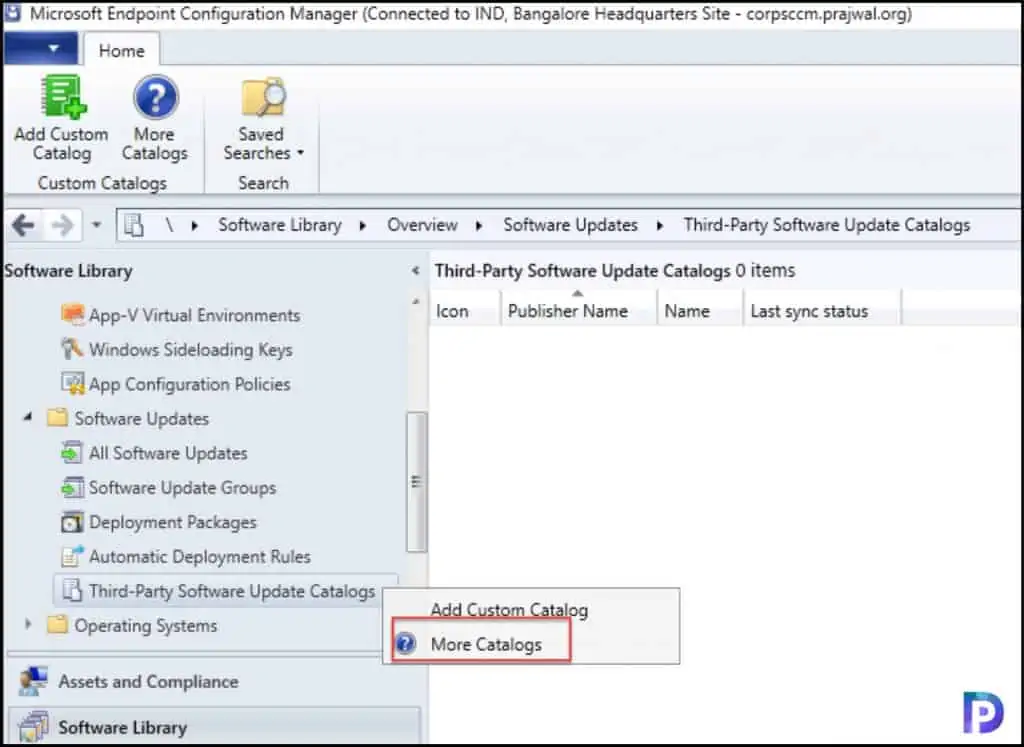Select Operating Systems tree item

[x=146, y=626]
